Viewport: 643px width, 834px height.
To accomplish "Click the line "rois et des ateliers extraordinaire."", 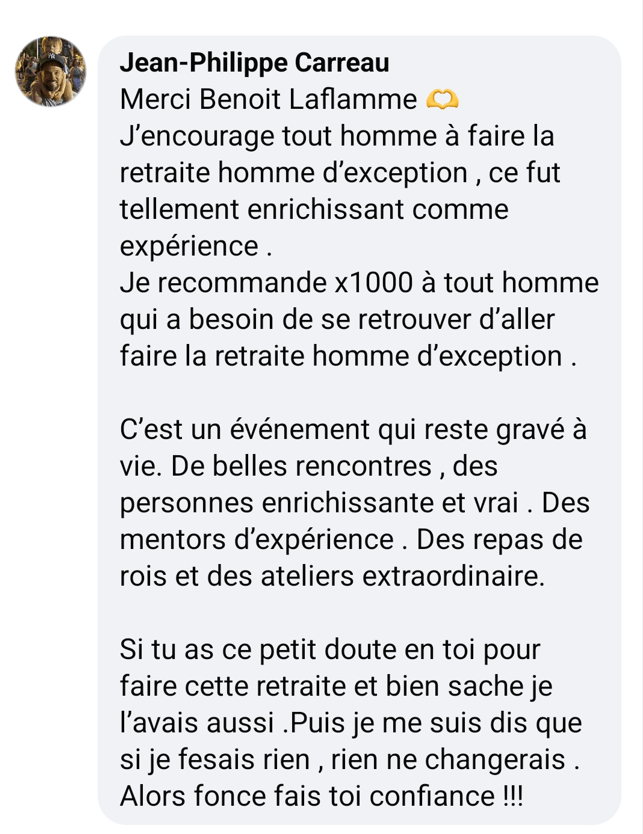I will click(x=332, y=577).
